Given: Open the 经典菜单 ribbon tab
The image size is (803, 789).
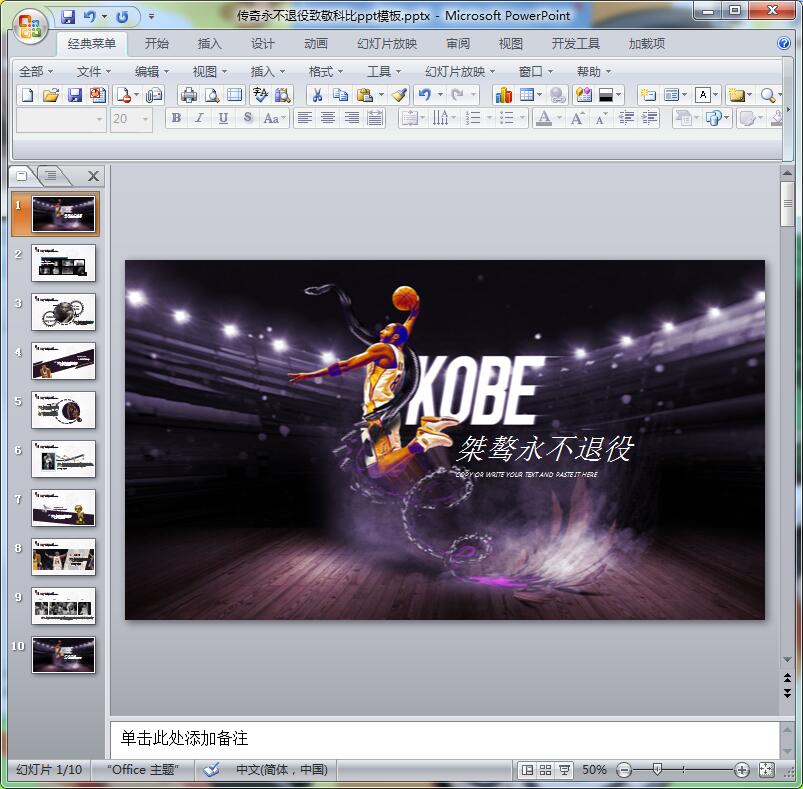Looking at the screenshot, I should 92,44.
